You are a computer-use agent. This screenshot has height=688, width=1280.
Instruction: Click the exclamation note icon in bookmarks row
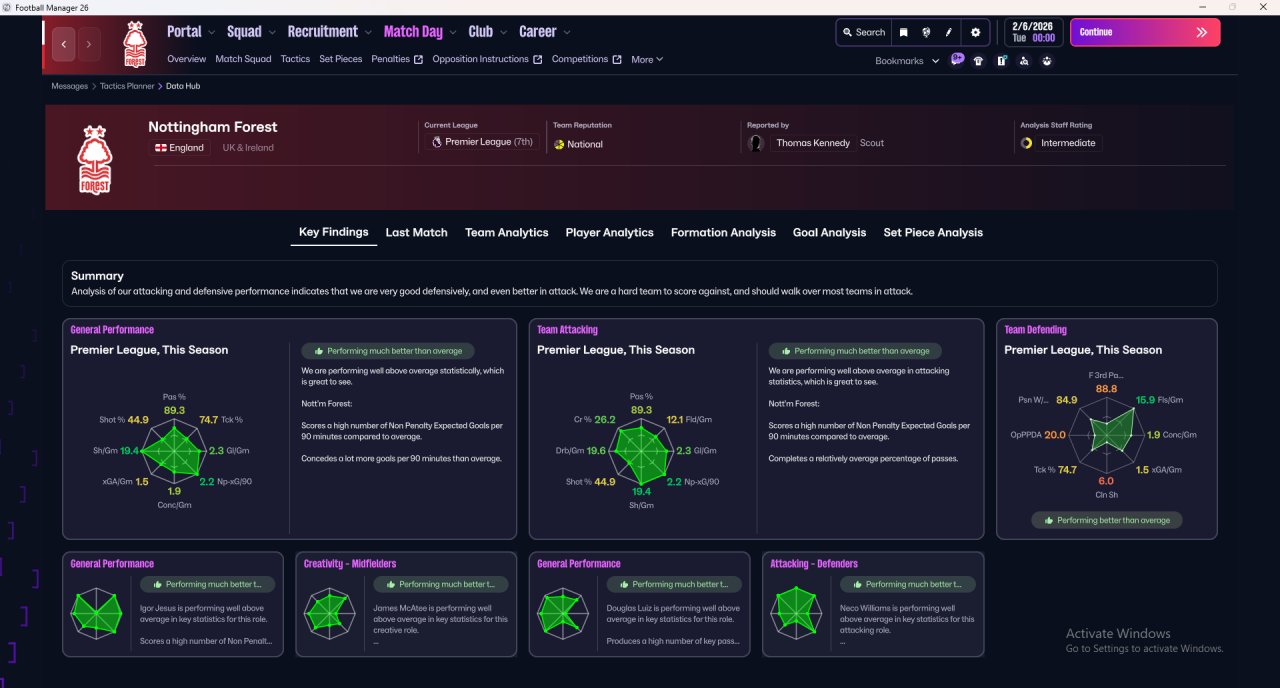(1001, 61)
